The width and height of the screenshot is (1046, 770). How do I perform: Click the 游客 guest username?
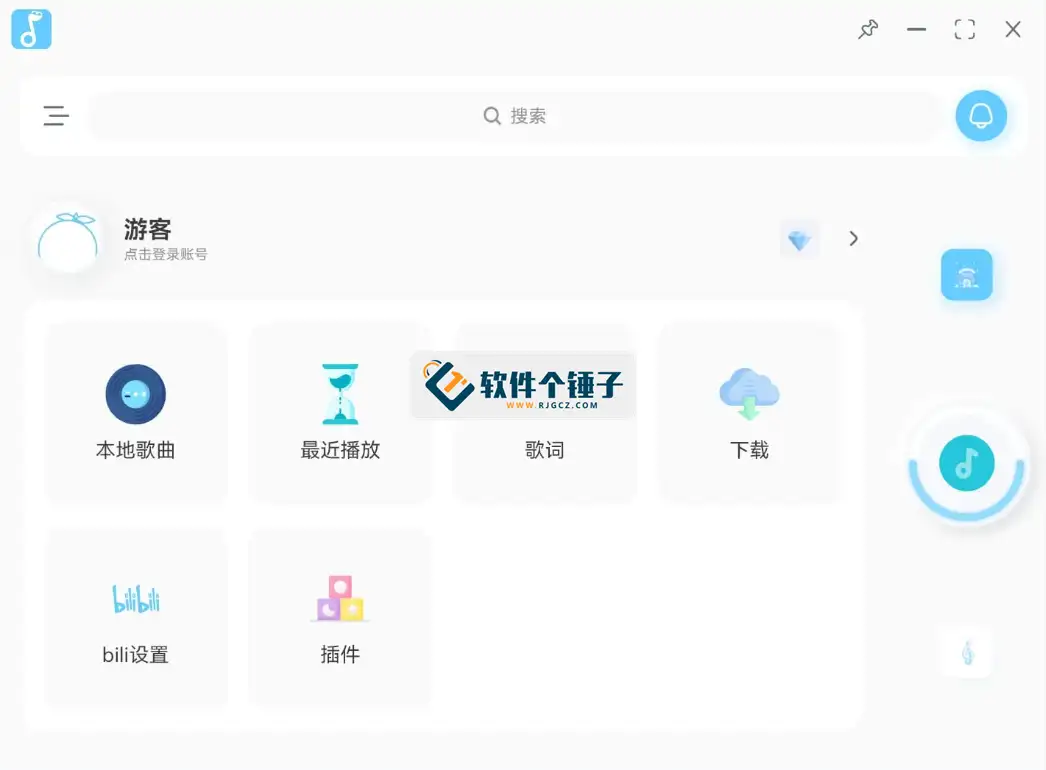coord(148,230)
